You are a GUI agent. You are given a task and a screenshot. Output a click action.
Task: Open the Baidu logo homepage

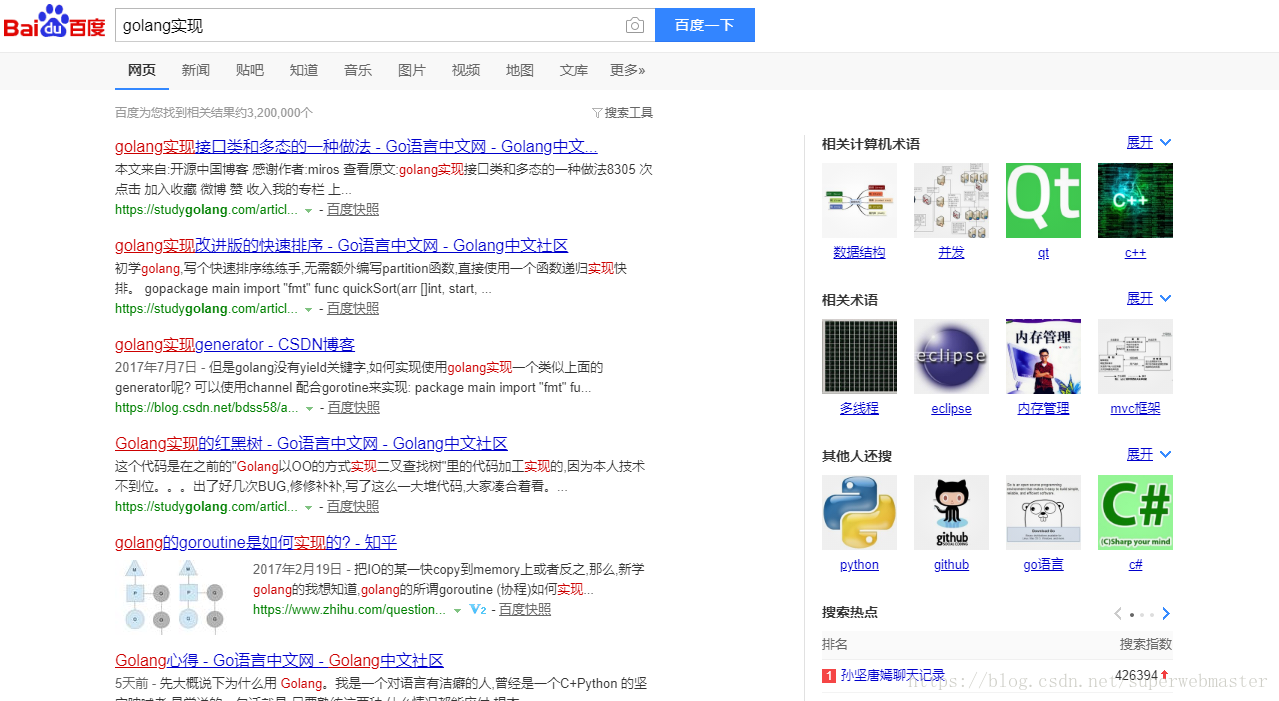54,24
